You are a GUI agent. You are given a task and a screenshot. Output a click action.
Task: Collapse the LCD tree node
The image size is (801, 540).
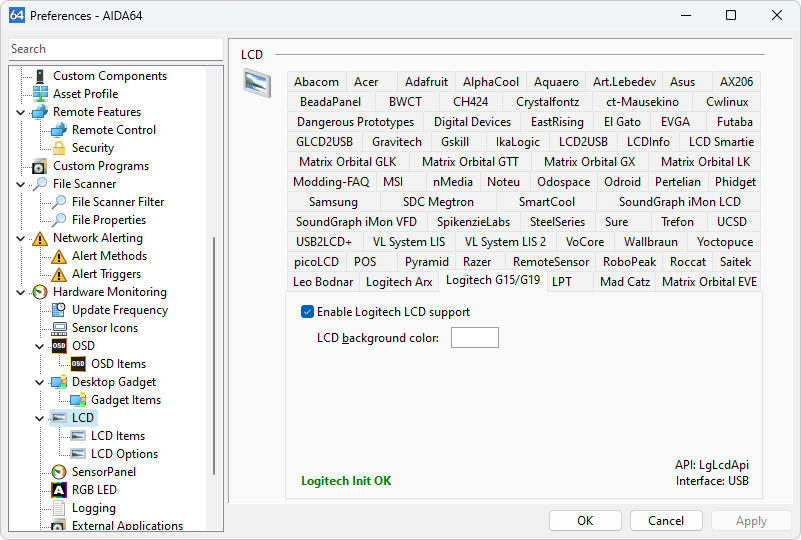coord(40,418)
